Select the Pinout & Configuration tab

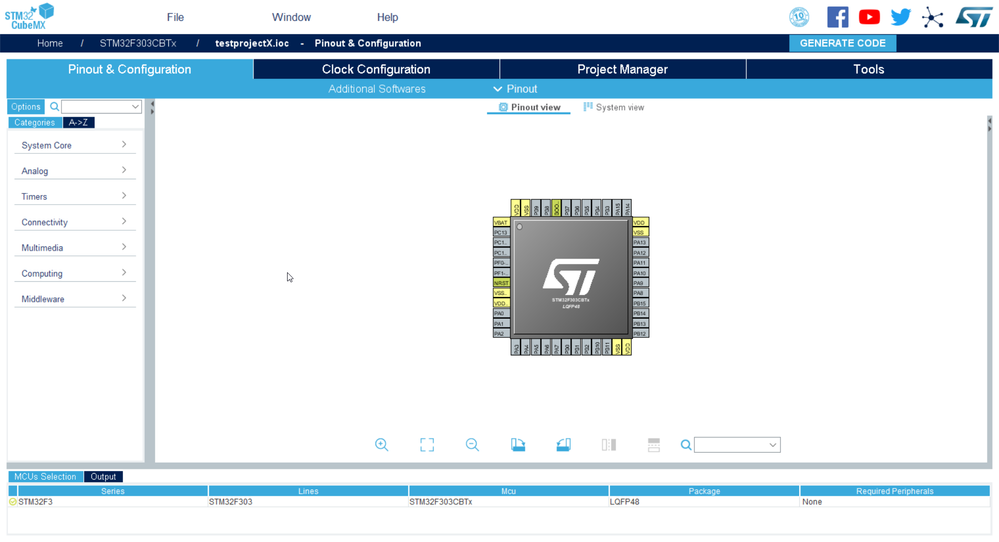click(x=129, y=69)
